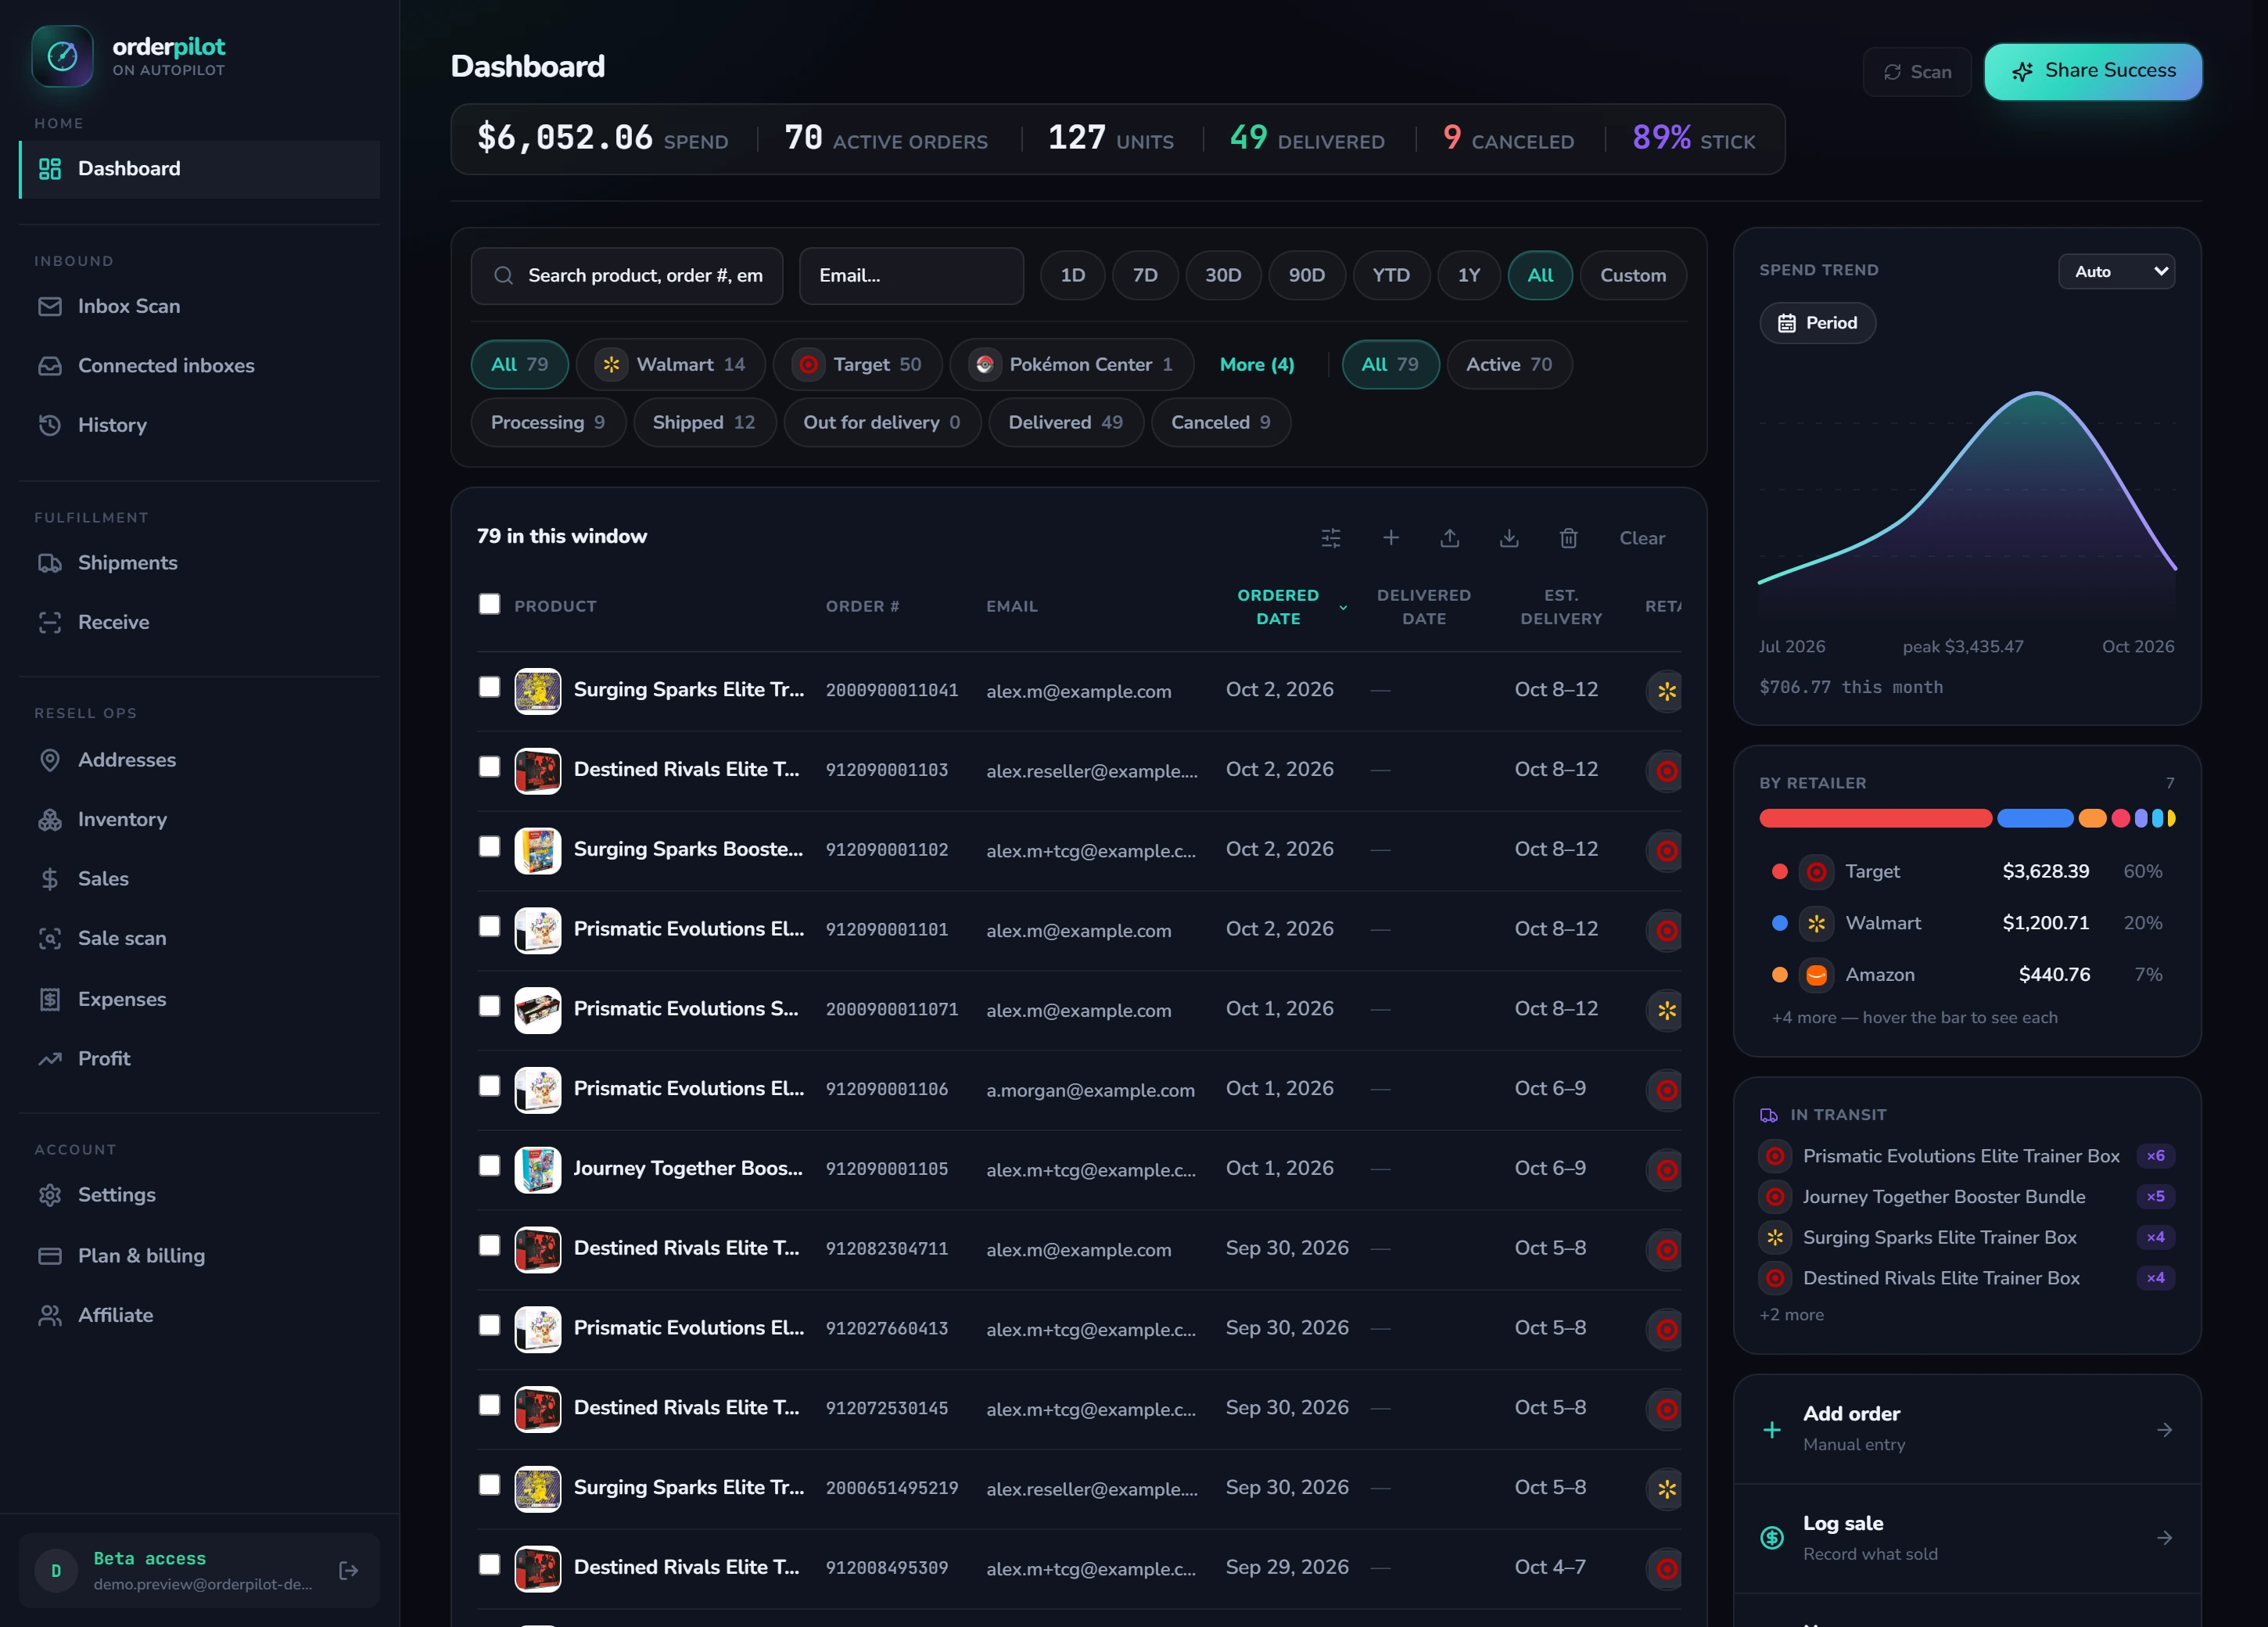
Task: Expand the +2 more in-transit items
Action: [1791, 1315]
